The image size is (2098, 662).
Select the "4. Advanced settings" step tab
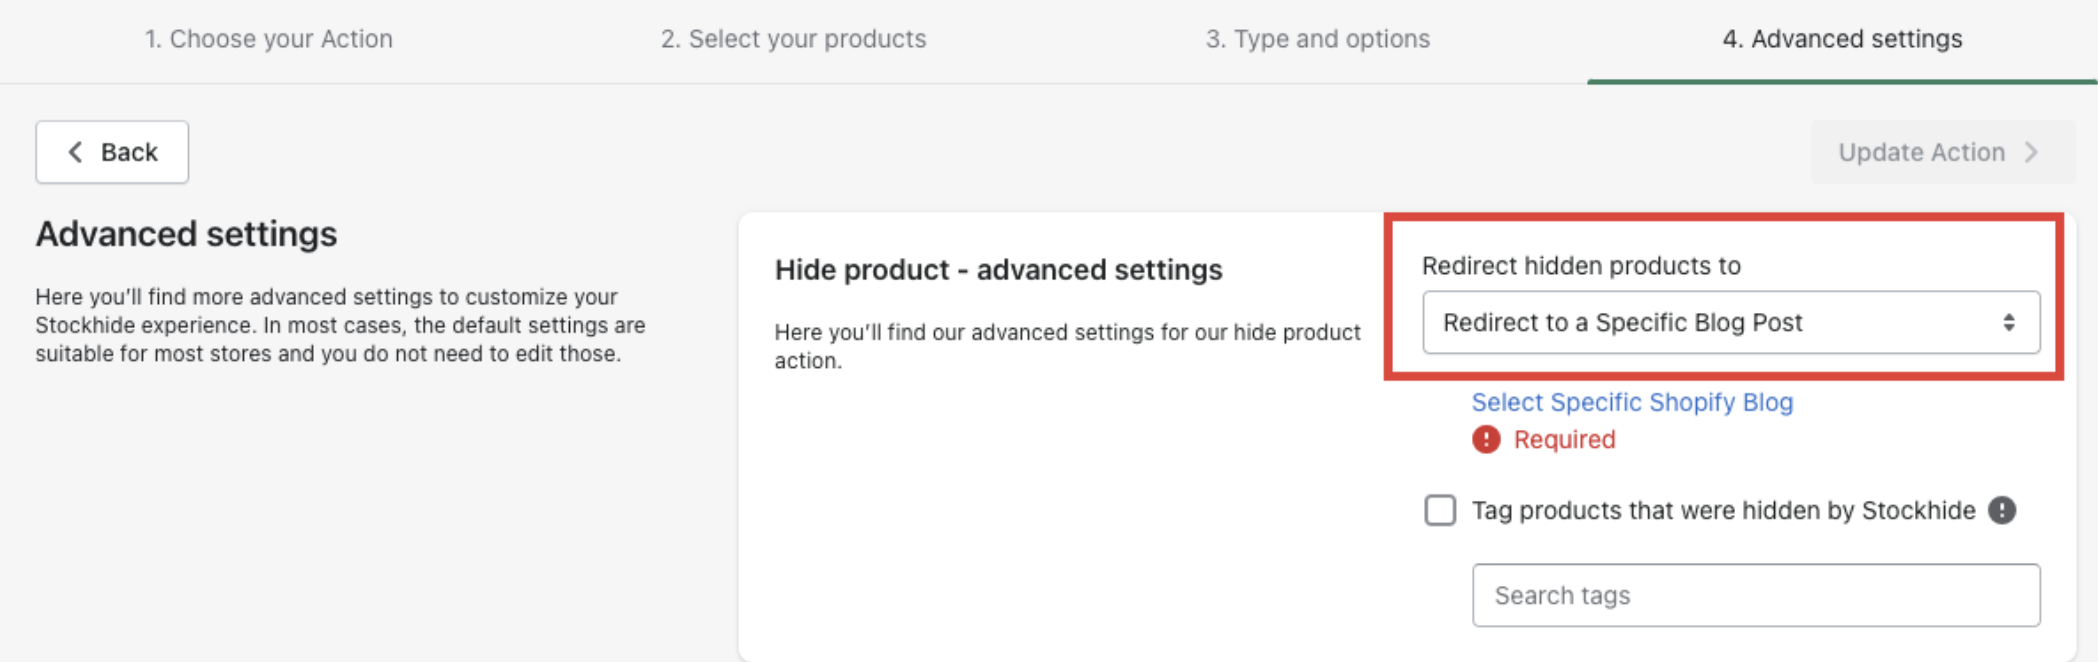pyautogui.click(x=1841, y=39)
